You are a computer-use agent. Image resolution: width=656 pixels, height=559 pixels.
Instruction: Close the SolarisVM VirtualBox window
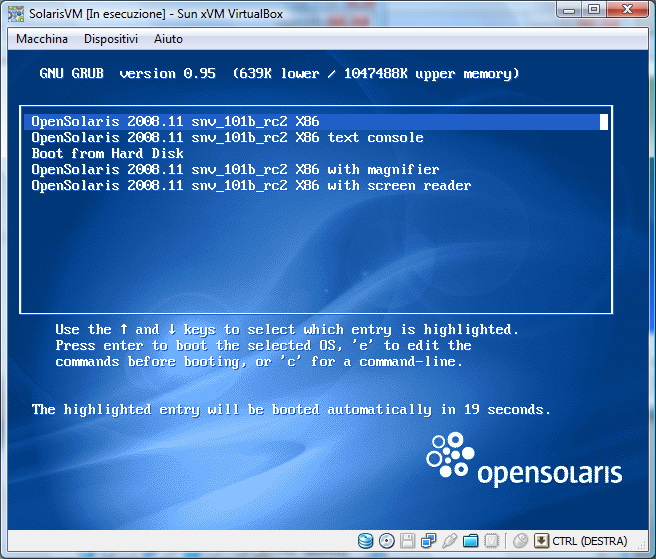pyautogui.click(x=627, y=10)
